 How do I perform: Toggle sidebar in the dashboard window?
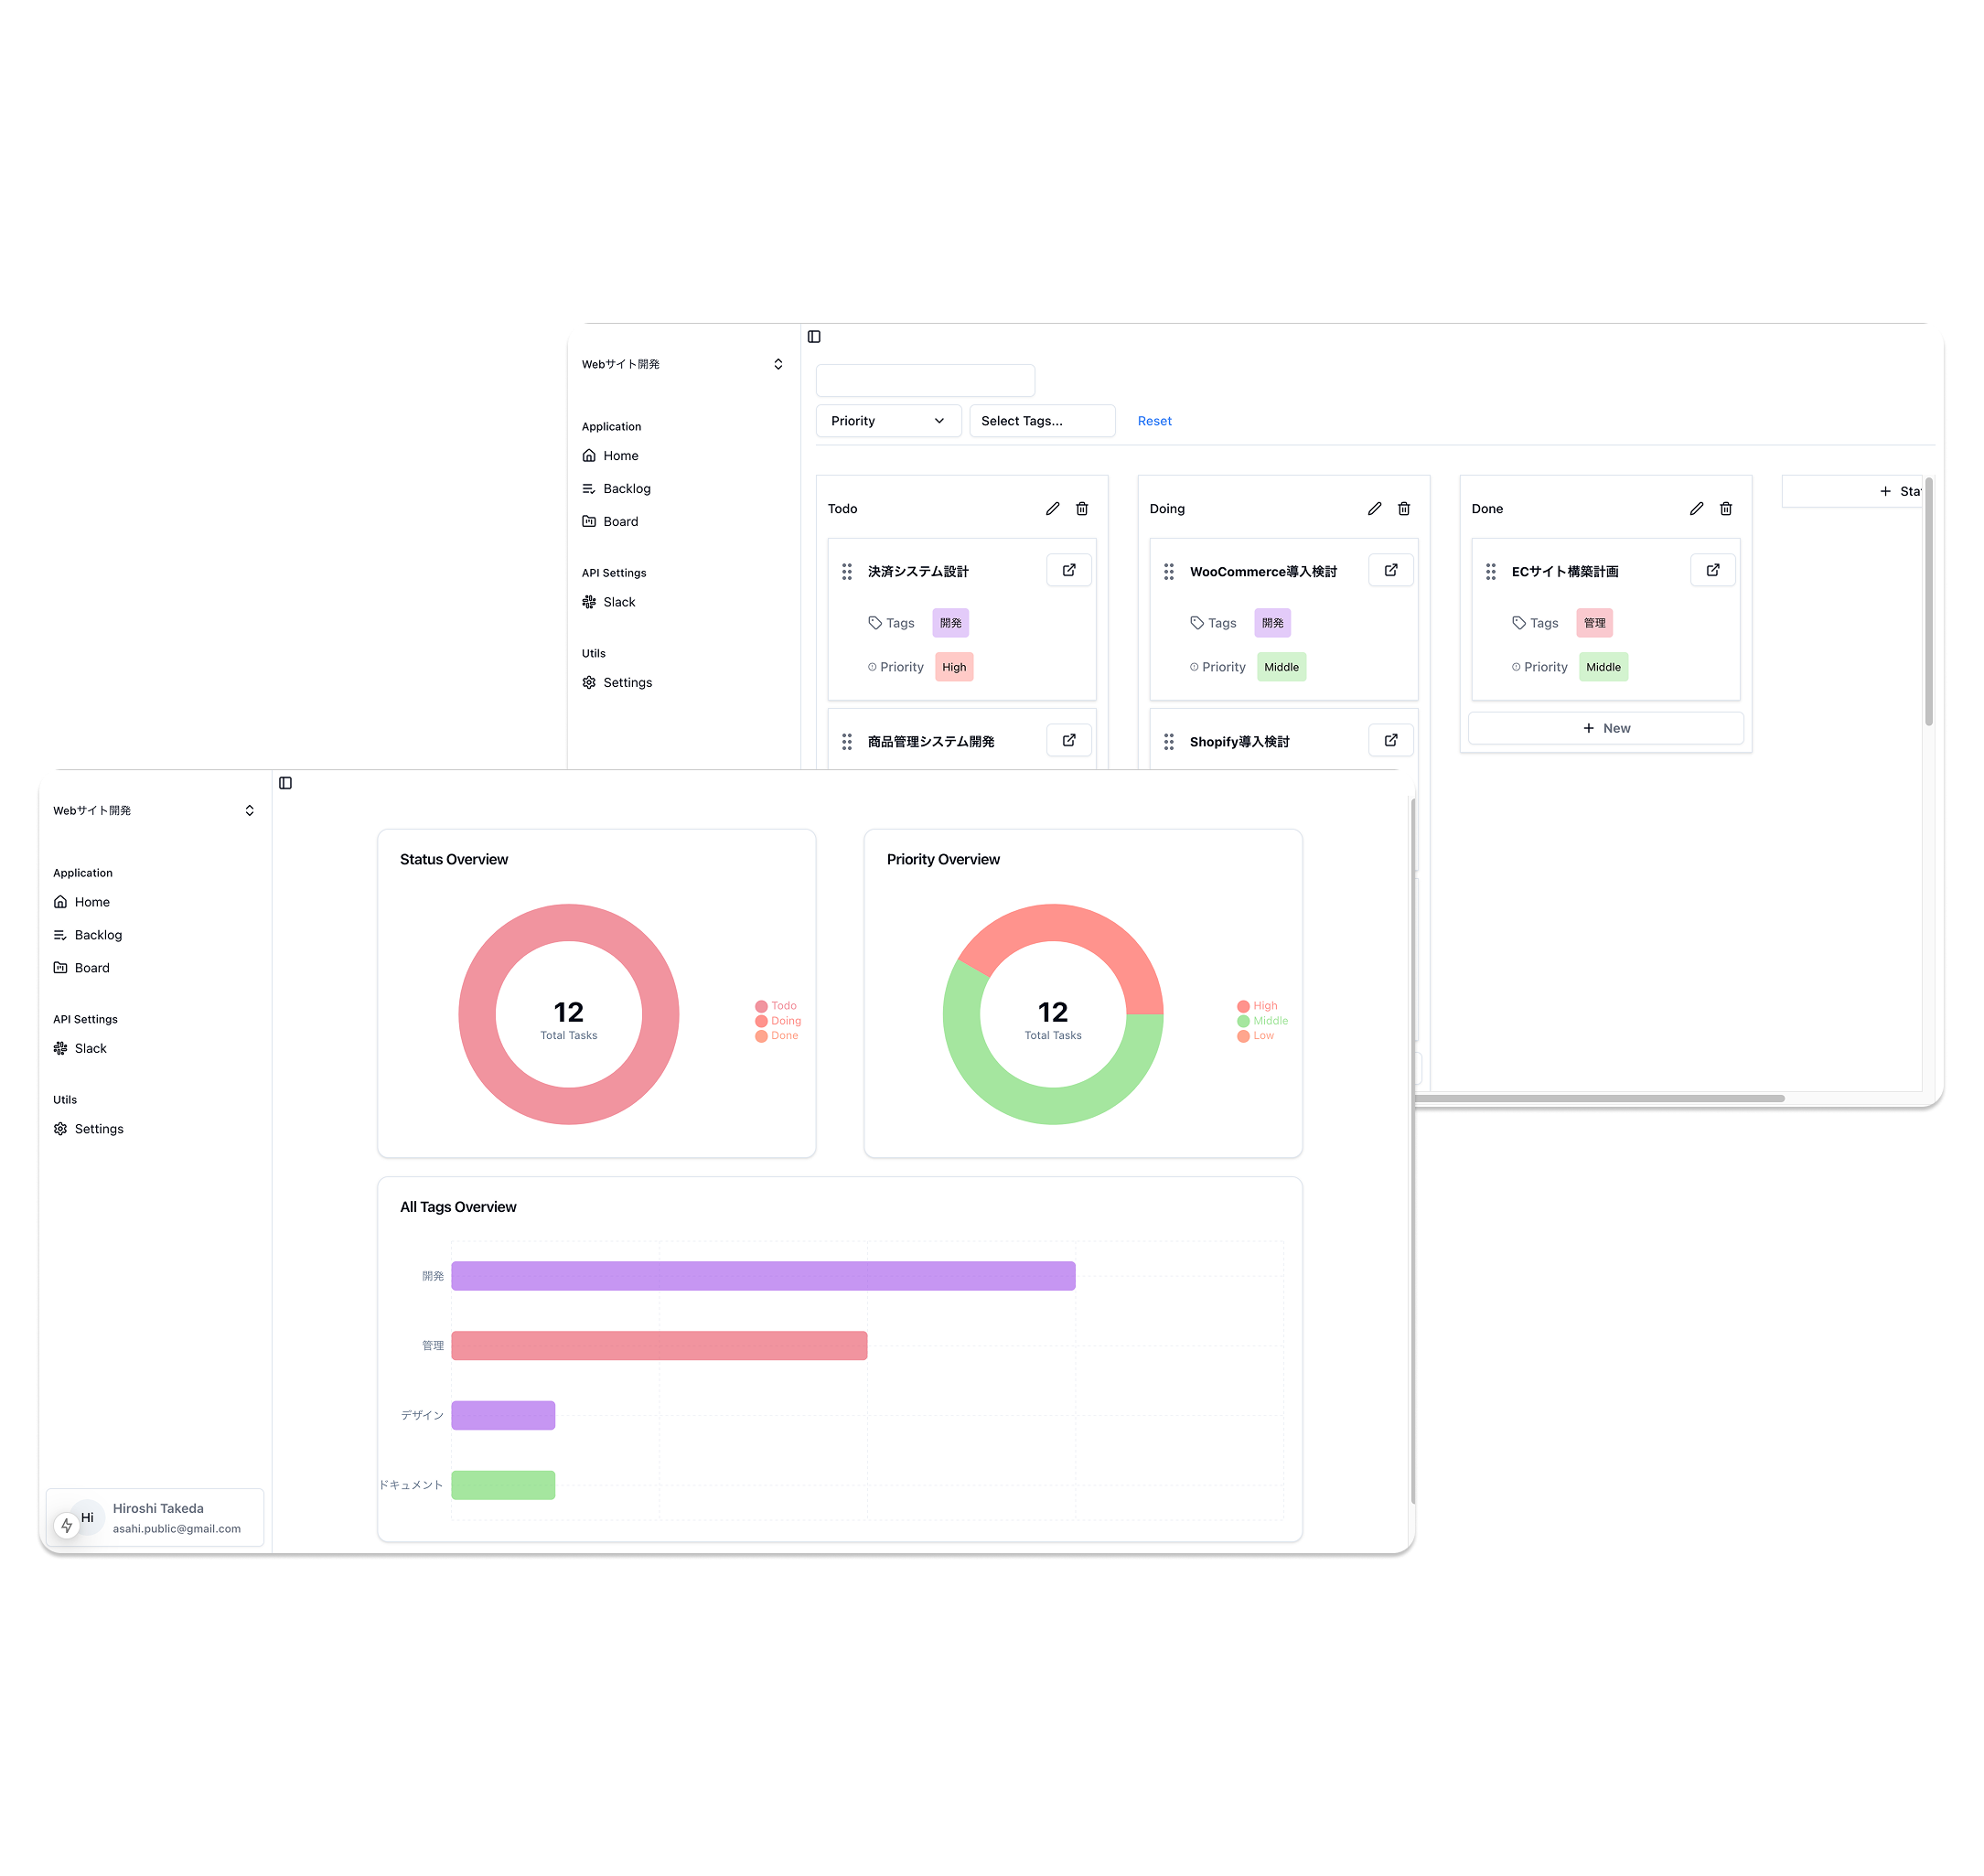tap(285, 783)
